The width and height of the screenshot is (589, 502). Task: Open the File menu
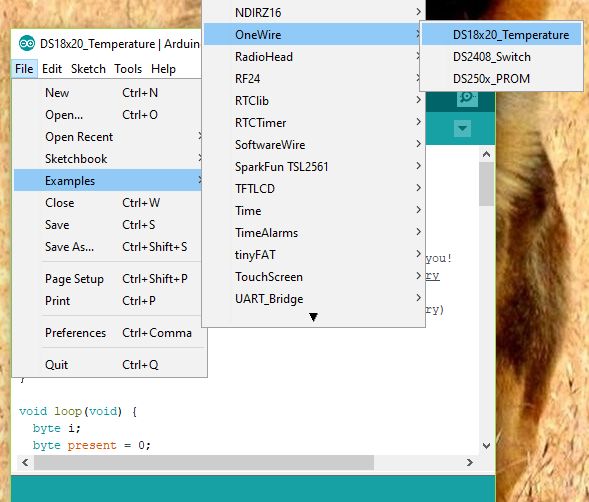(x=24, y=69)
